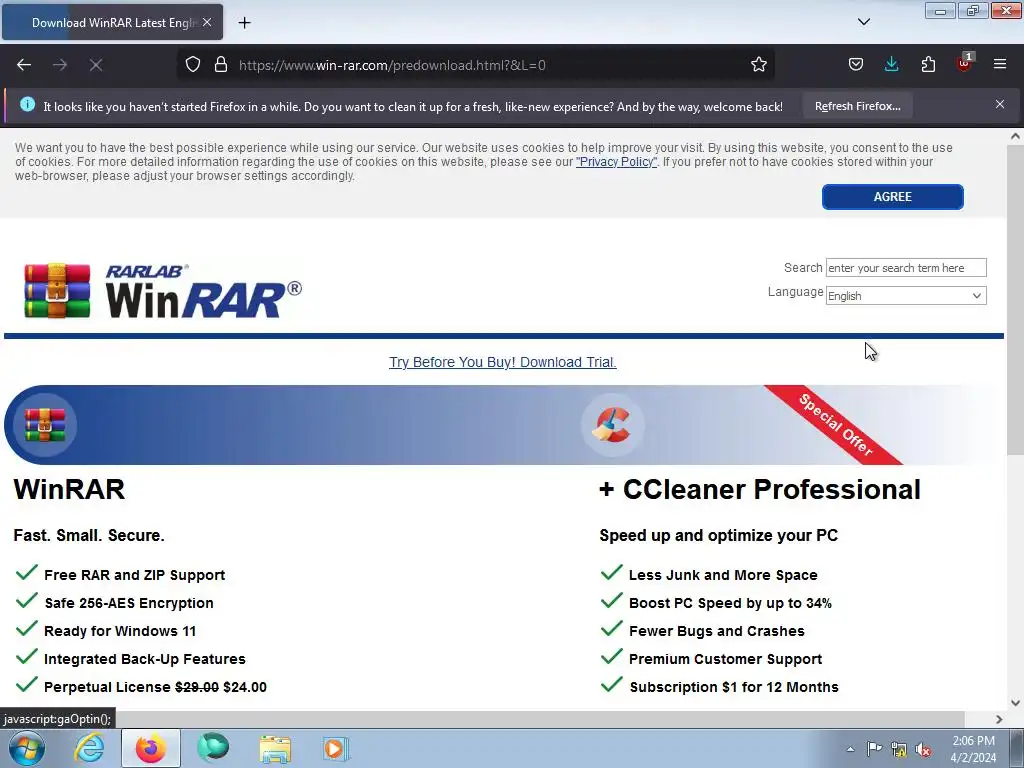The image size is (1024, 768).
Task: Click the Refresh Firefox... button
Action: click(x=857, y=106)
